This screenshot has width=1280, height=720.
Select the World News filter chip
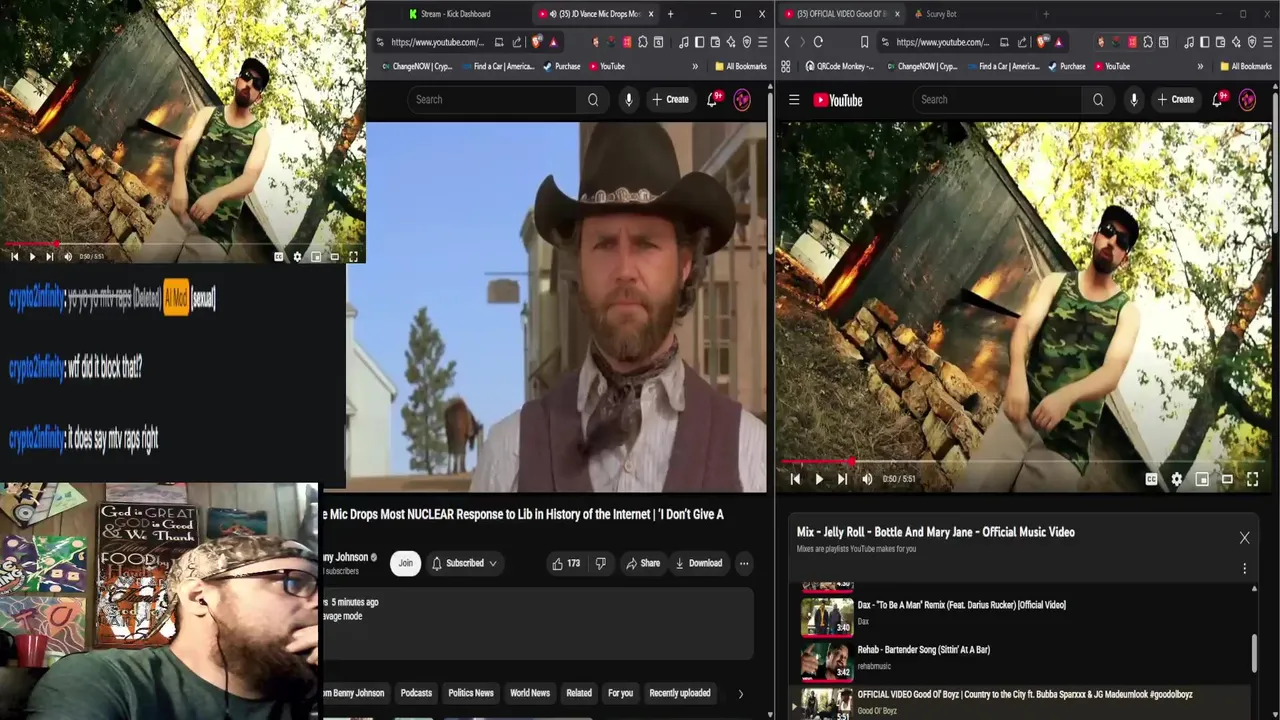(x=530, y=693)
